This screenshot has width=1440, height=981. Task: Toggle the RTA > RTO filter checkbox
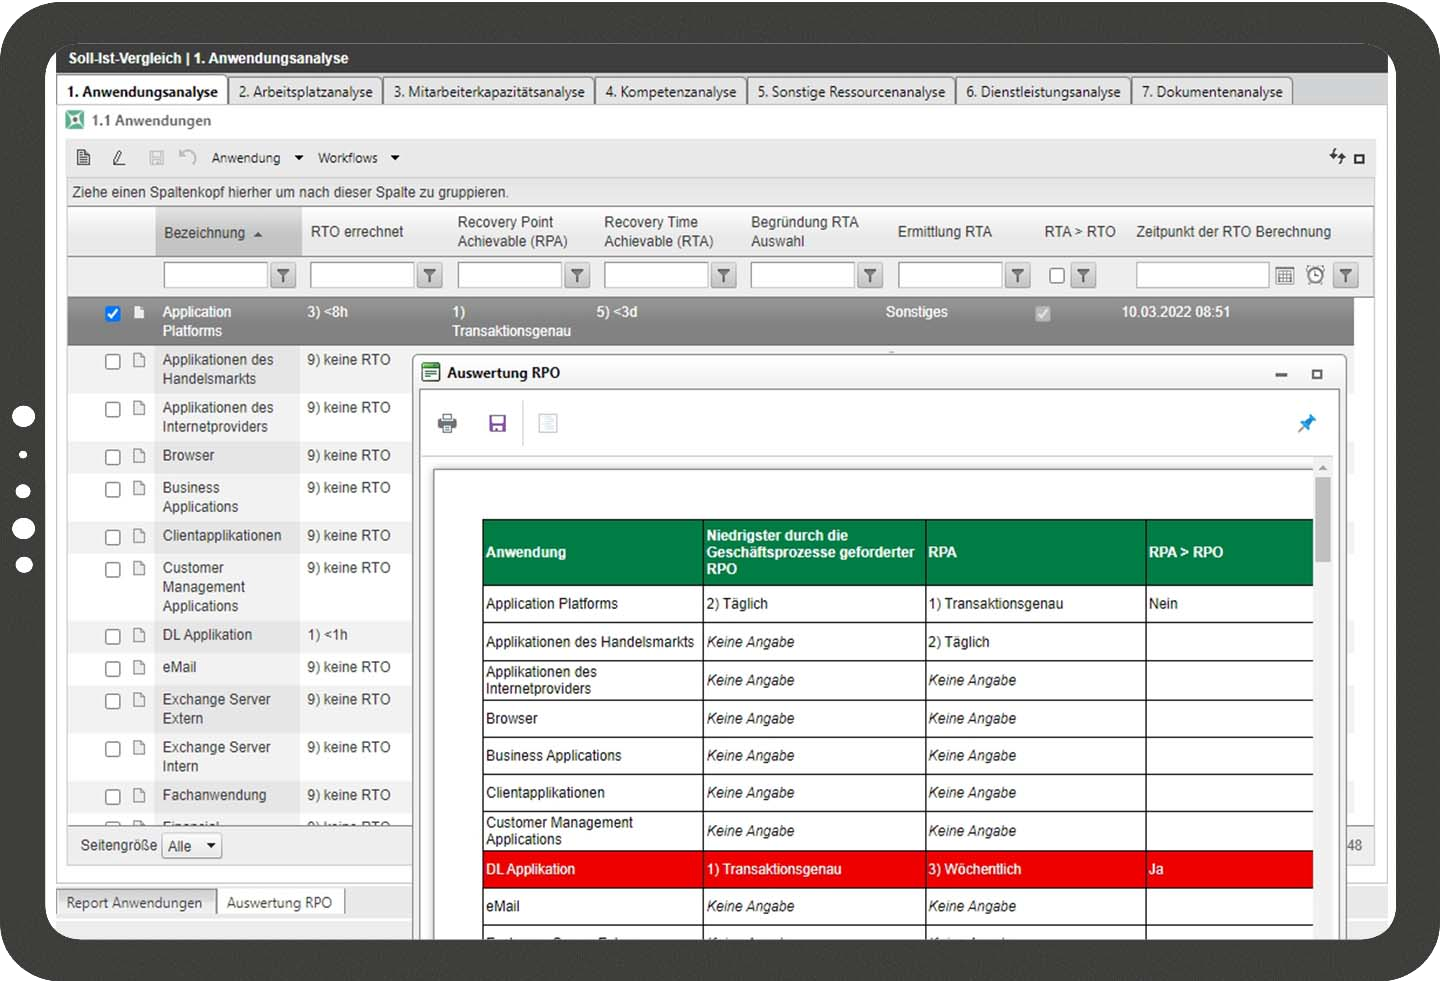(1056, 274)
